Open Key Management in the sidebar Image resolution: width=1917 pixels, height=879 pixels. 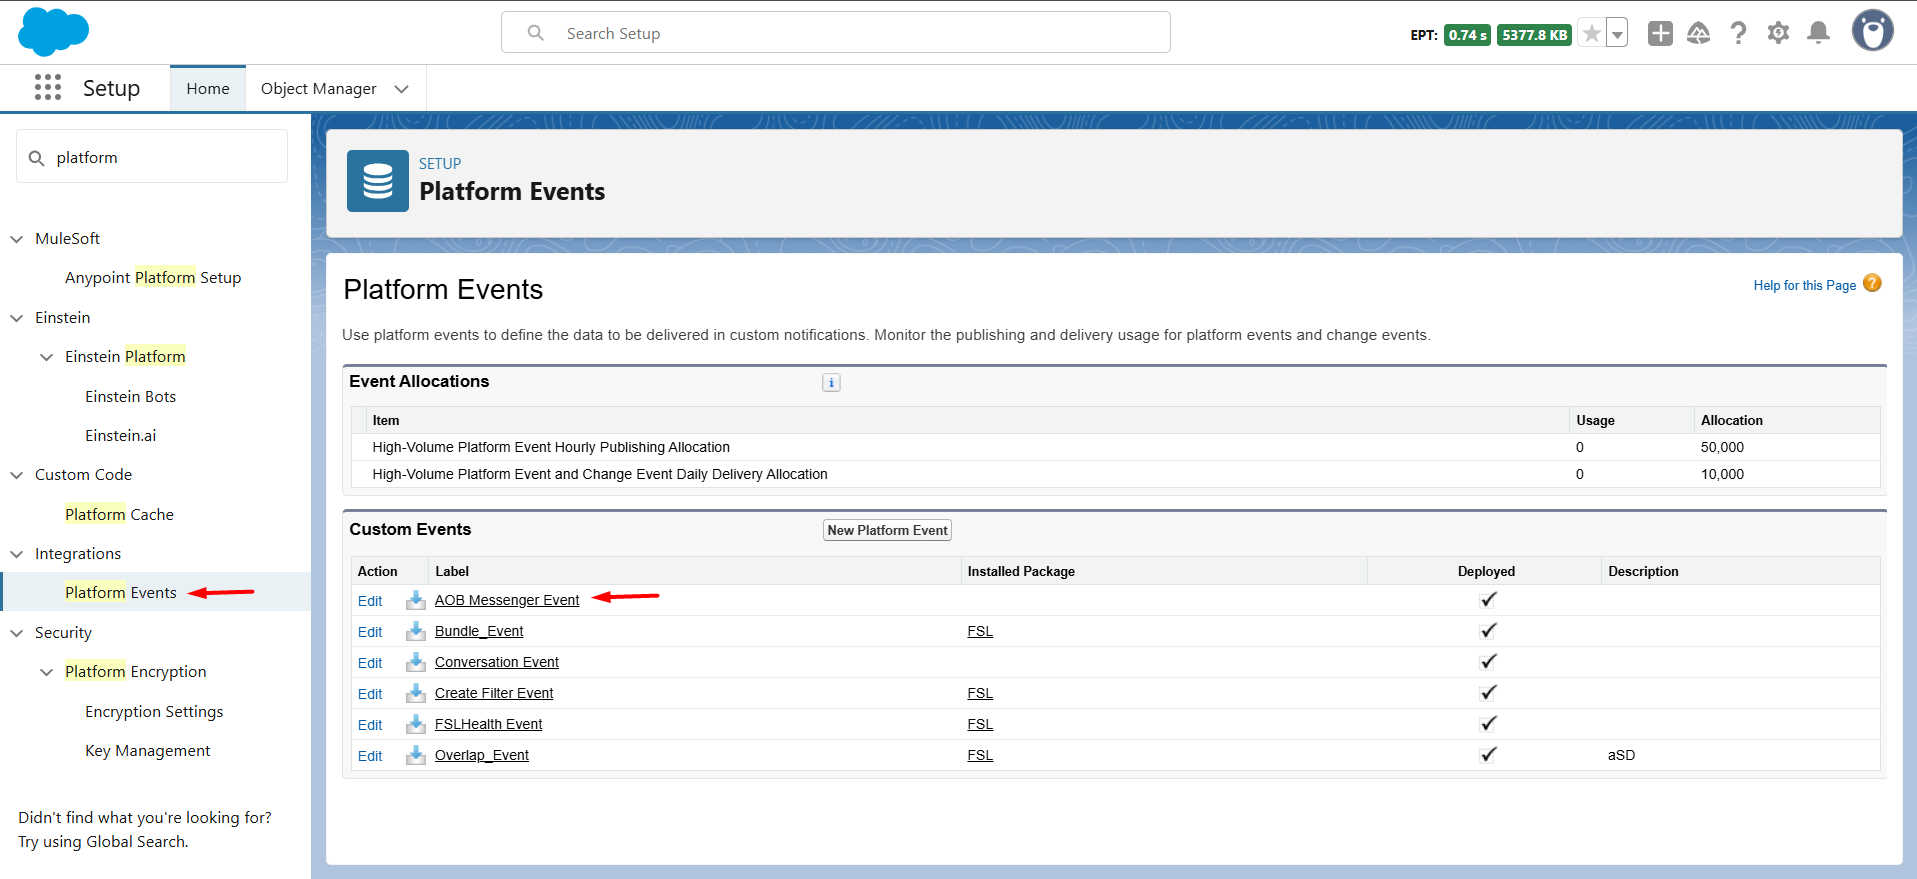point(148,750)
